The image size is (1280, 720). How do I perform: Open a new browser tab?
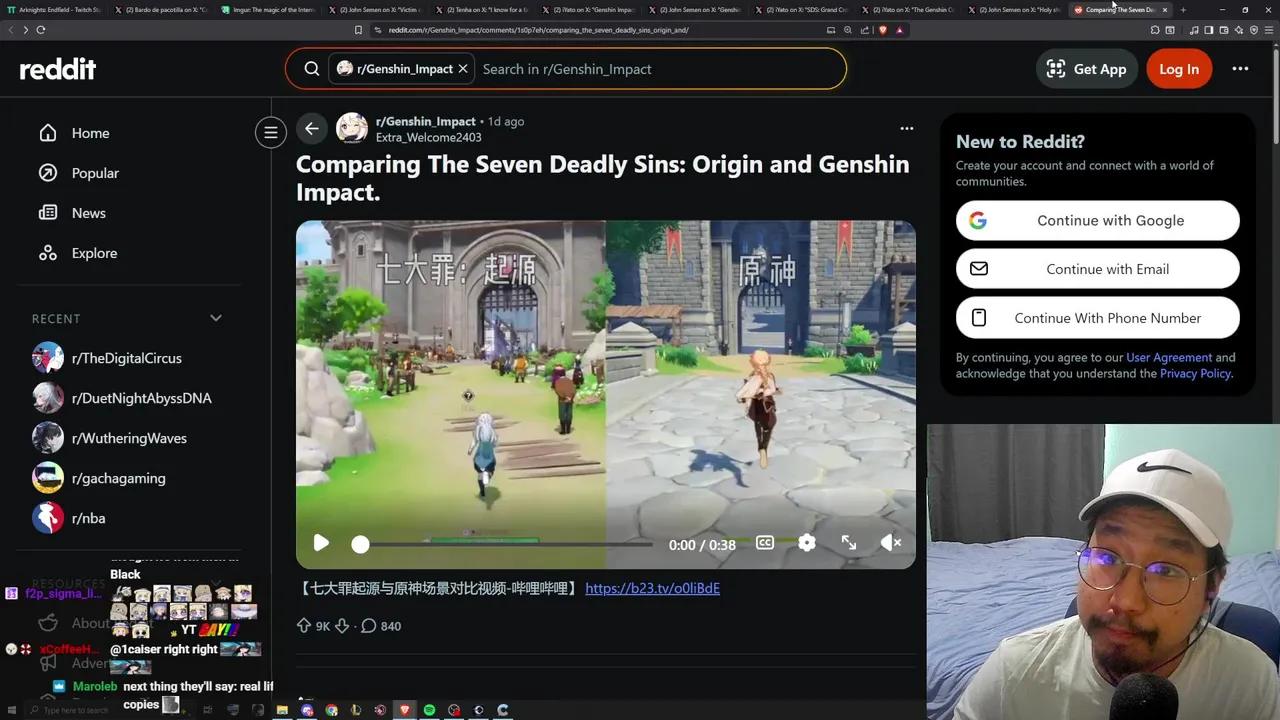point(1183,10)
